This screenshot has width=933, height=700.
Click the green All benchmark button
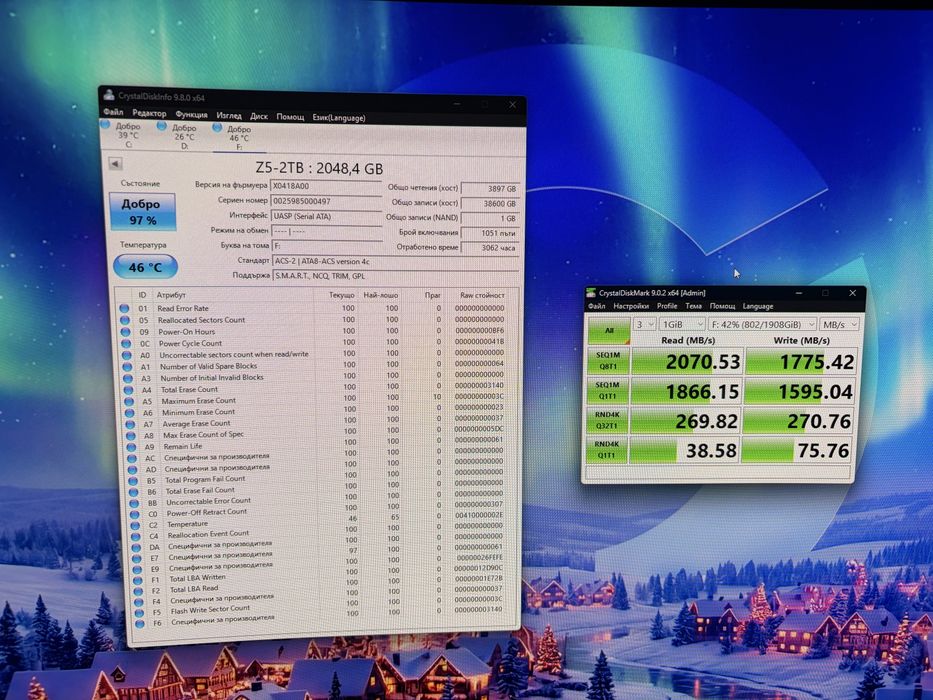[x=609, y=330]
